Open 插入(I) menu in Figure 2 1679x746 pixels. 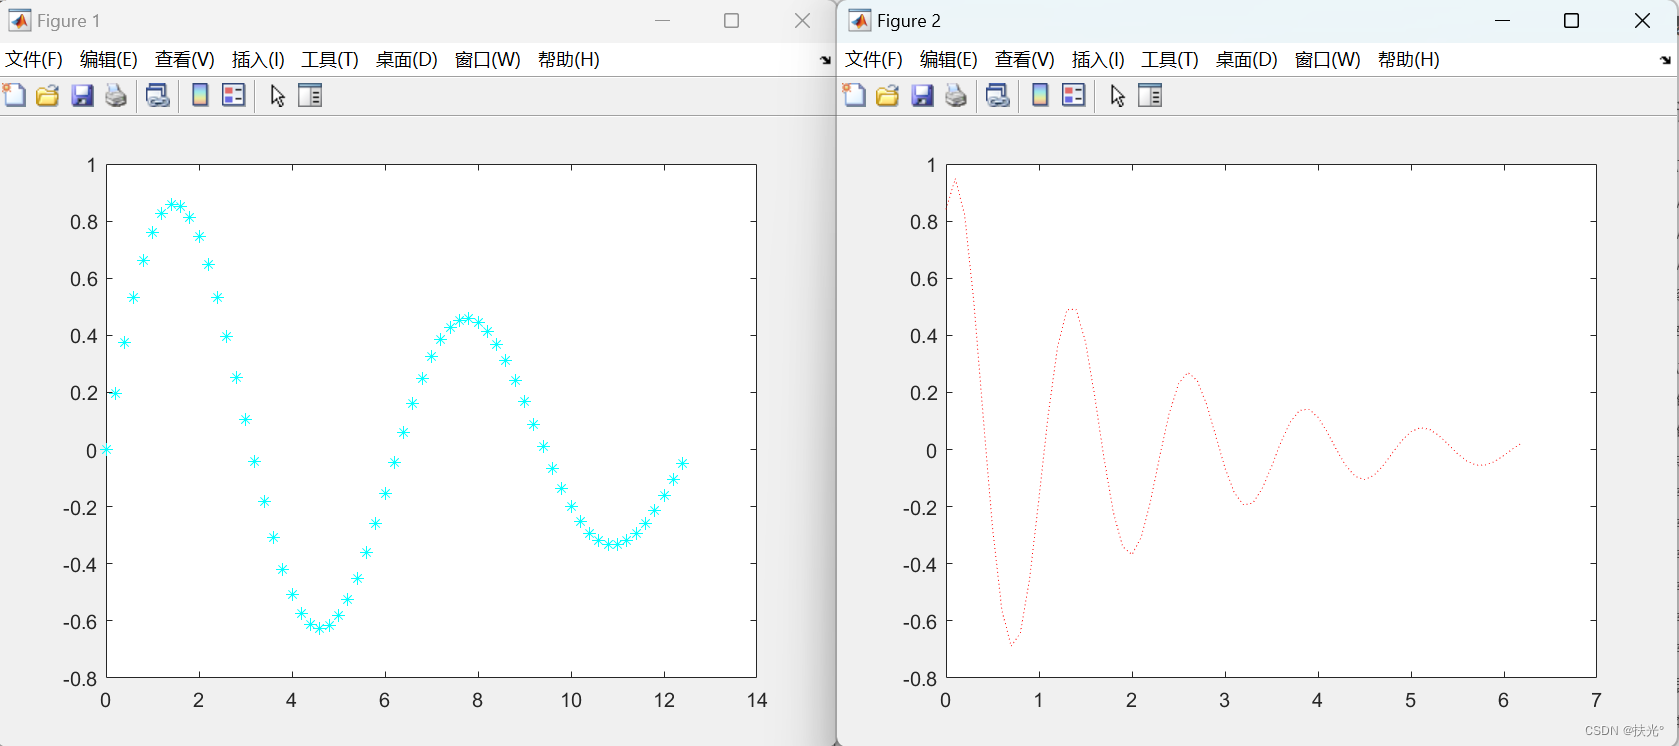pyautogui.click(x=1098, y=59)
